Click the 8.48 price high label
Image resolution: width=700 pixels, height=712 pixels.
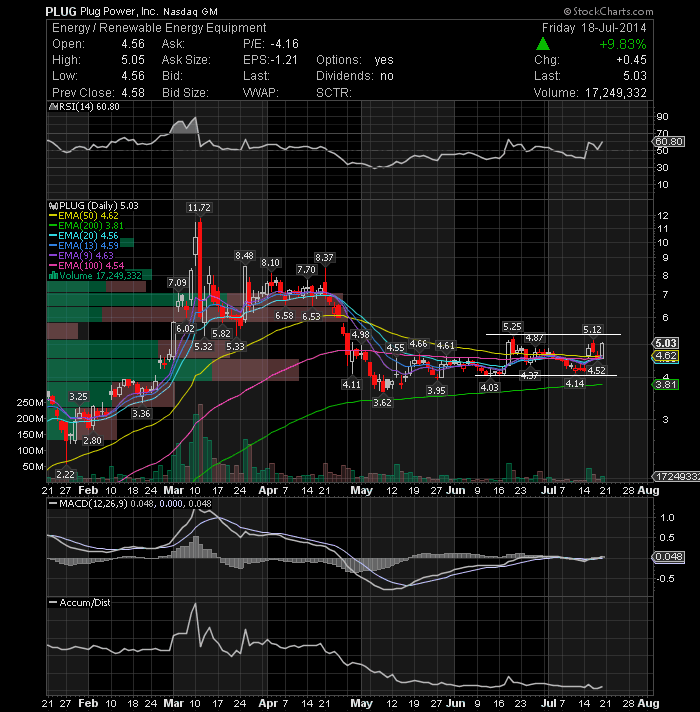click(244, 256)
